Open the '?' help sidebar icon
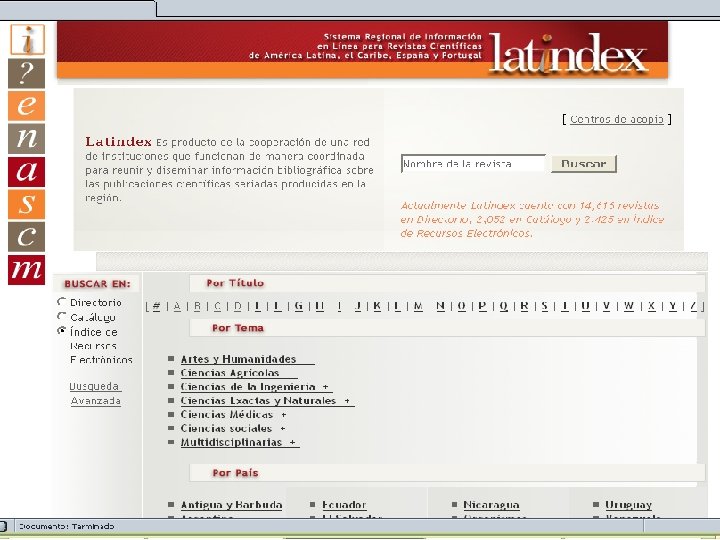 click(27, 73)
